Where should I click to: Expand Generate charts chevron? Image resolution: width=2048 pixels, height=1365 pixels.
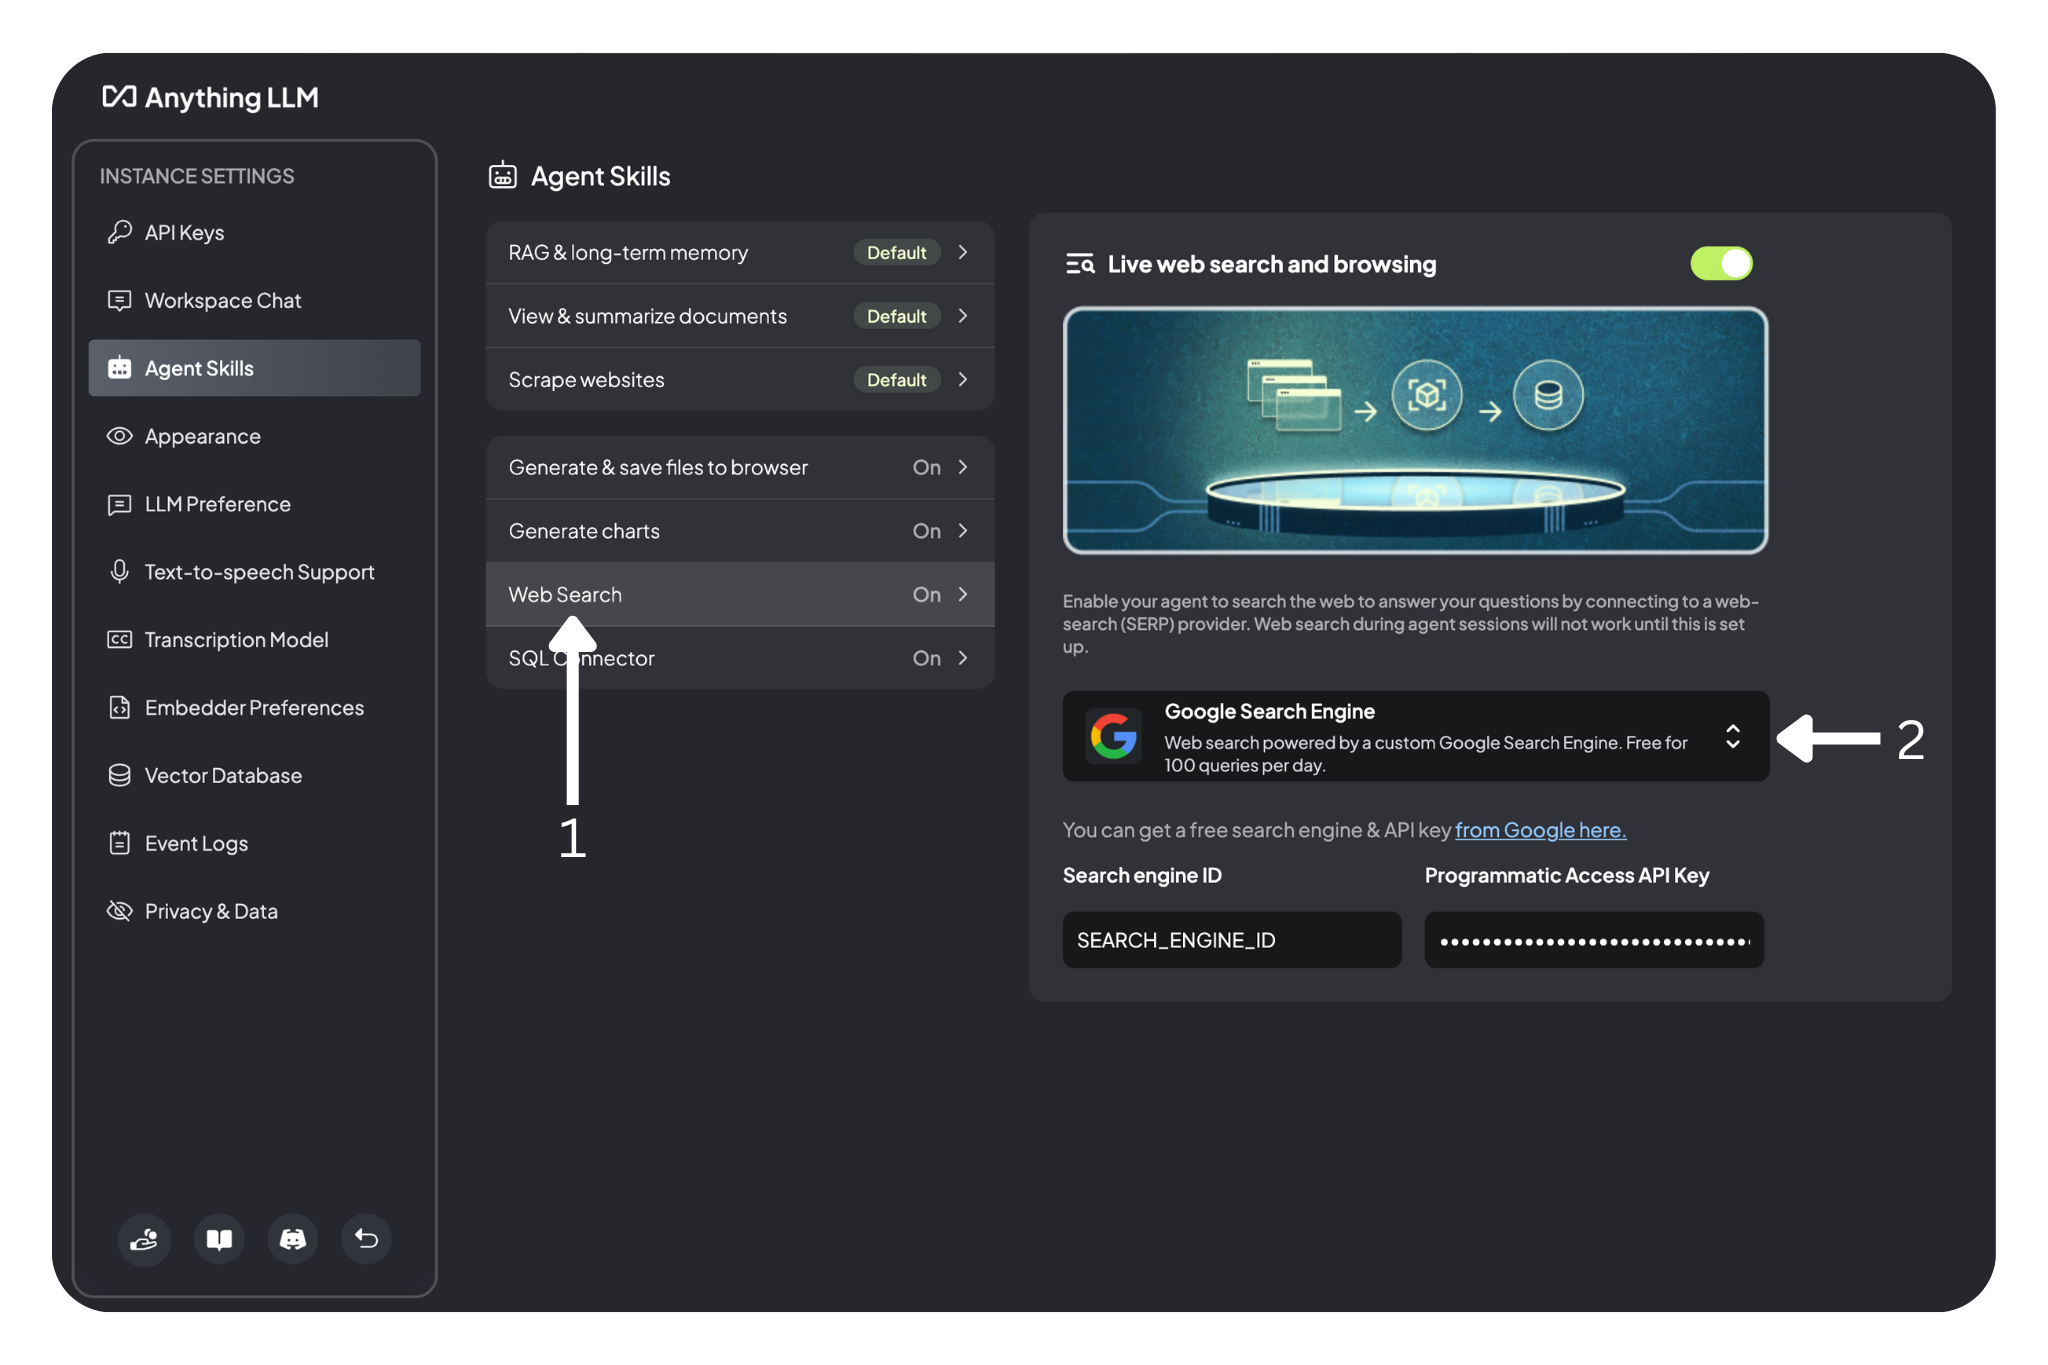coord(963,531)
